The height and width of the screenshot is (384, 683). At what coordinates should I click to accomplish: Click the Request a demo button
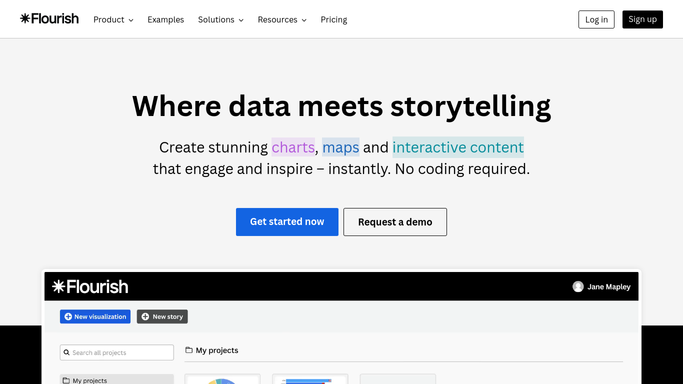point(395,222)
